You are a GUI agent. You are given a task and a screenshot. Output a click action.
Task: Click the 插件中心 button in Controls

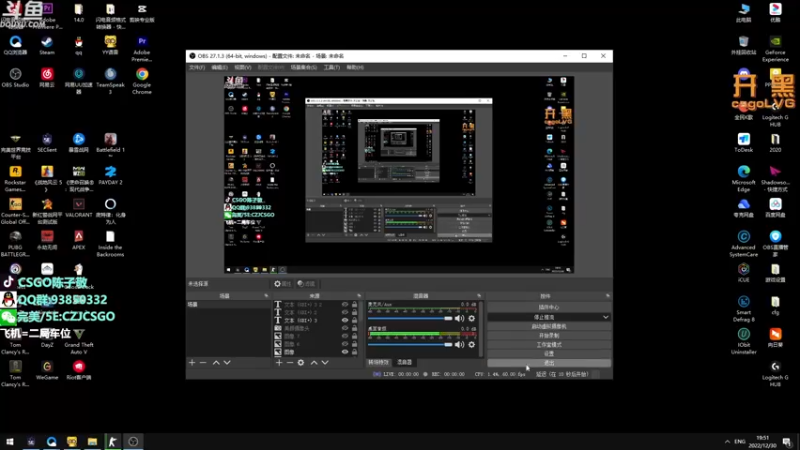pos(549,307)
